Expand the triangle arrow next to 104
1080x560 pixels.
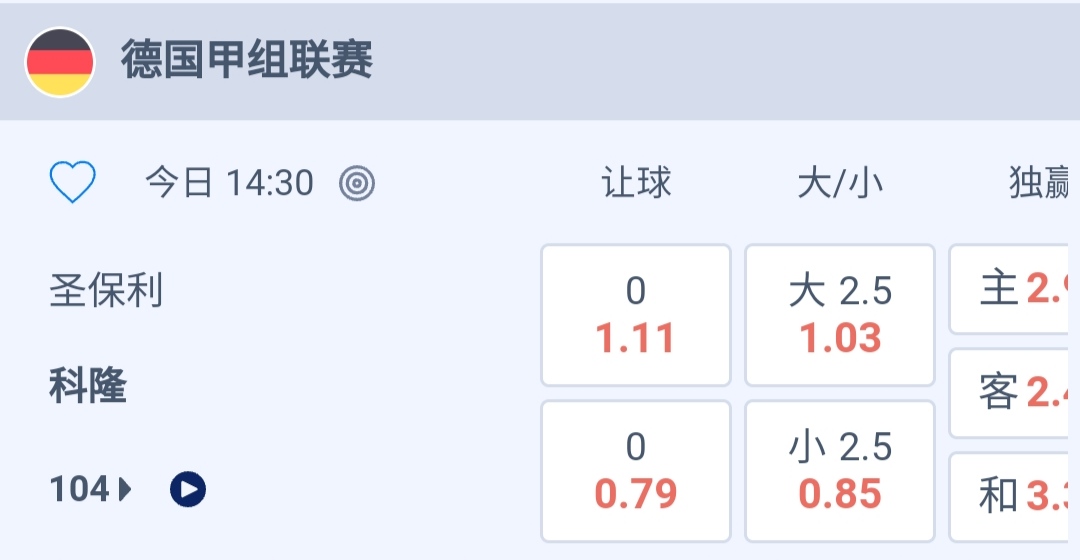tap(125, 489)
